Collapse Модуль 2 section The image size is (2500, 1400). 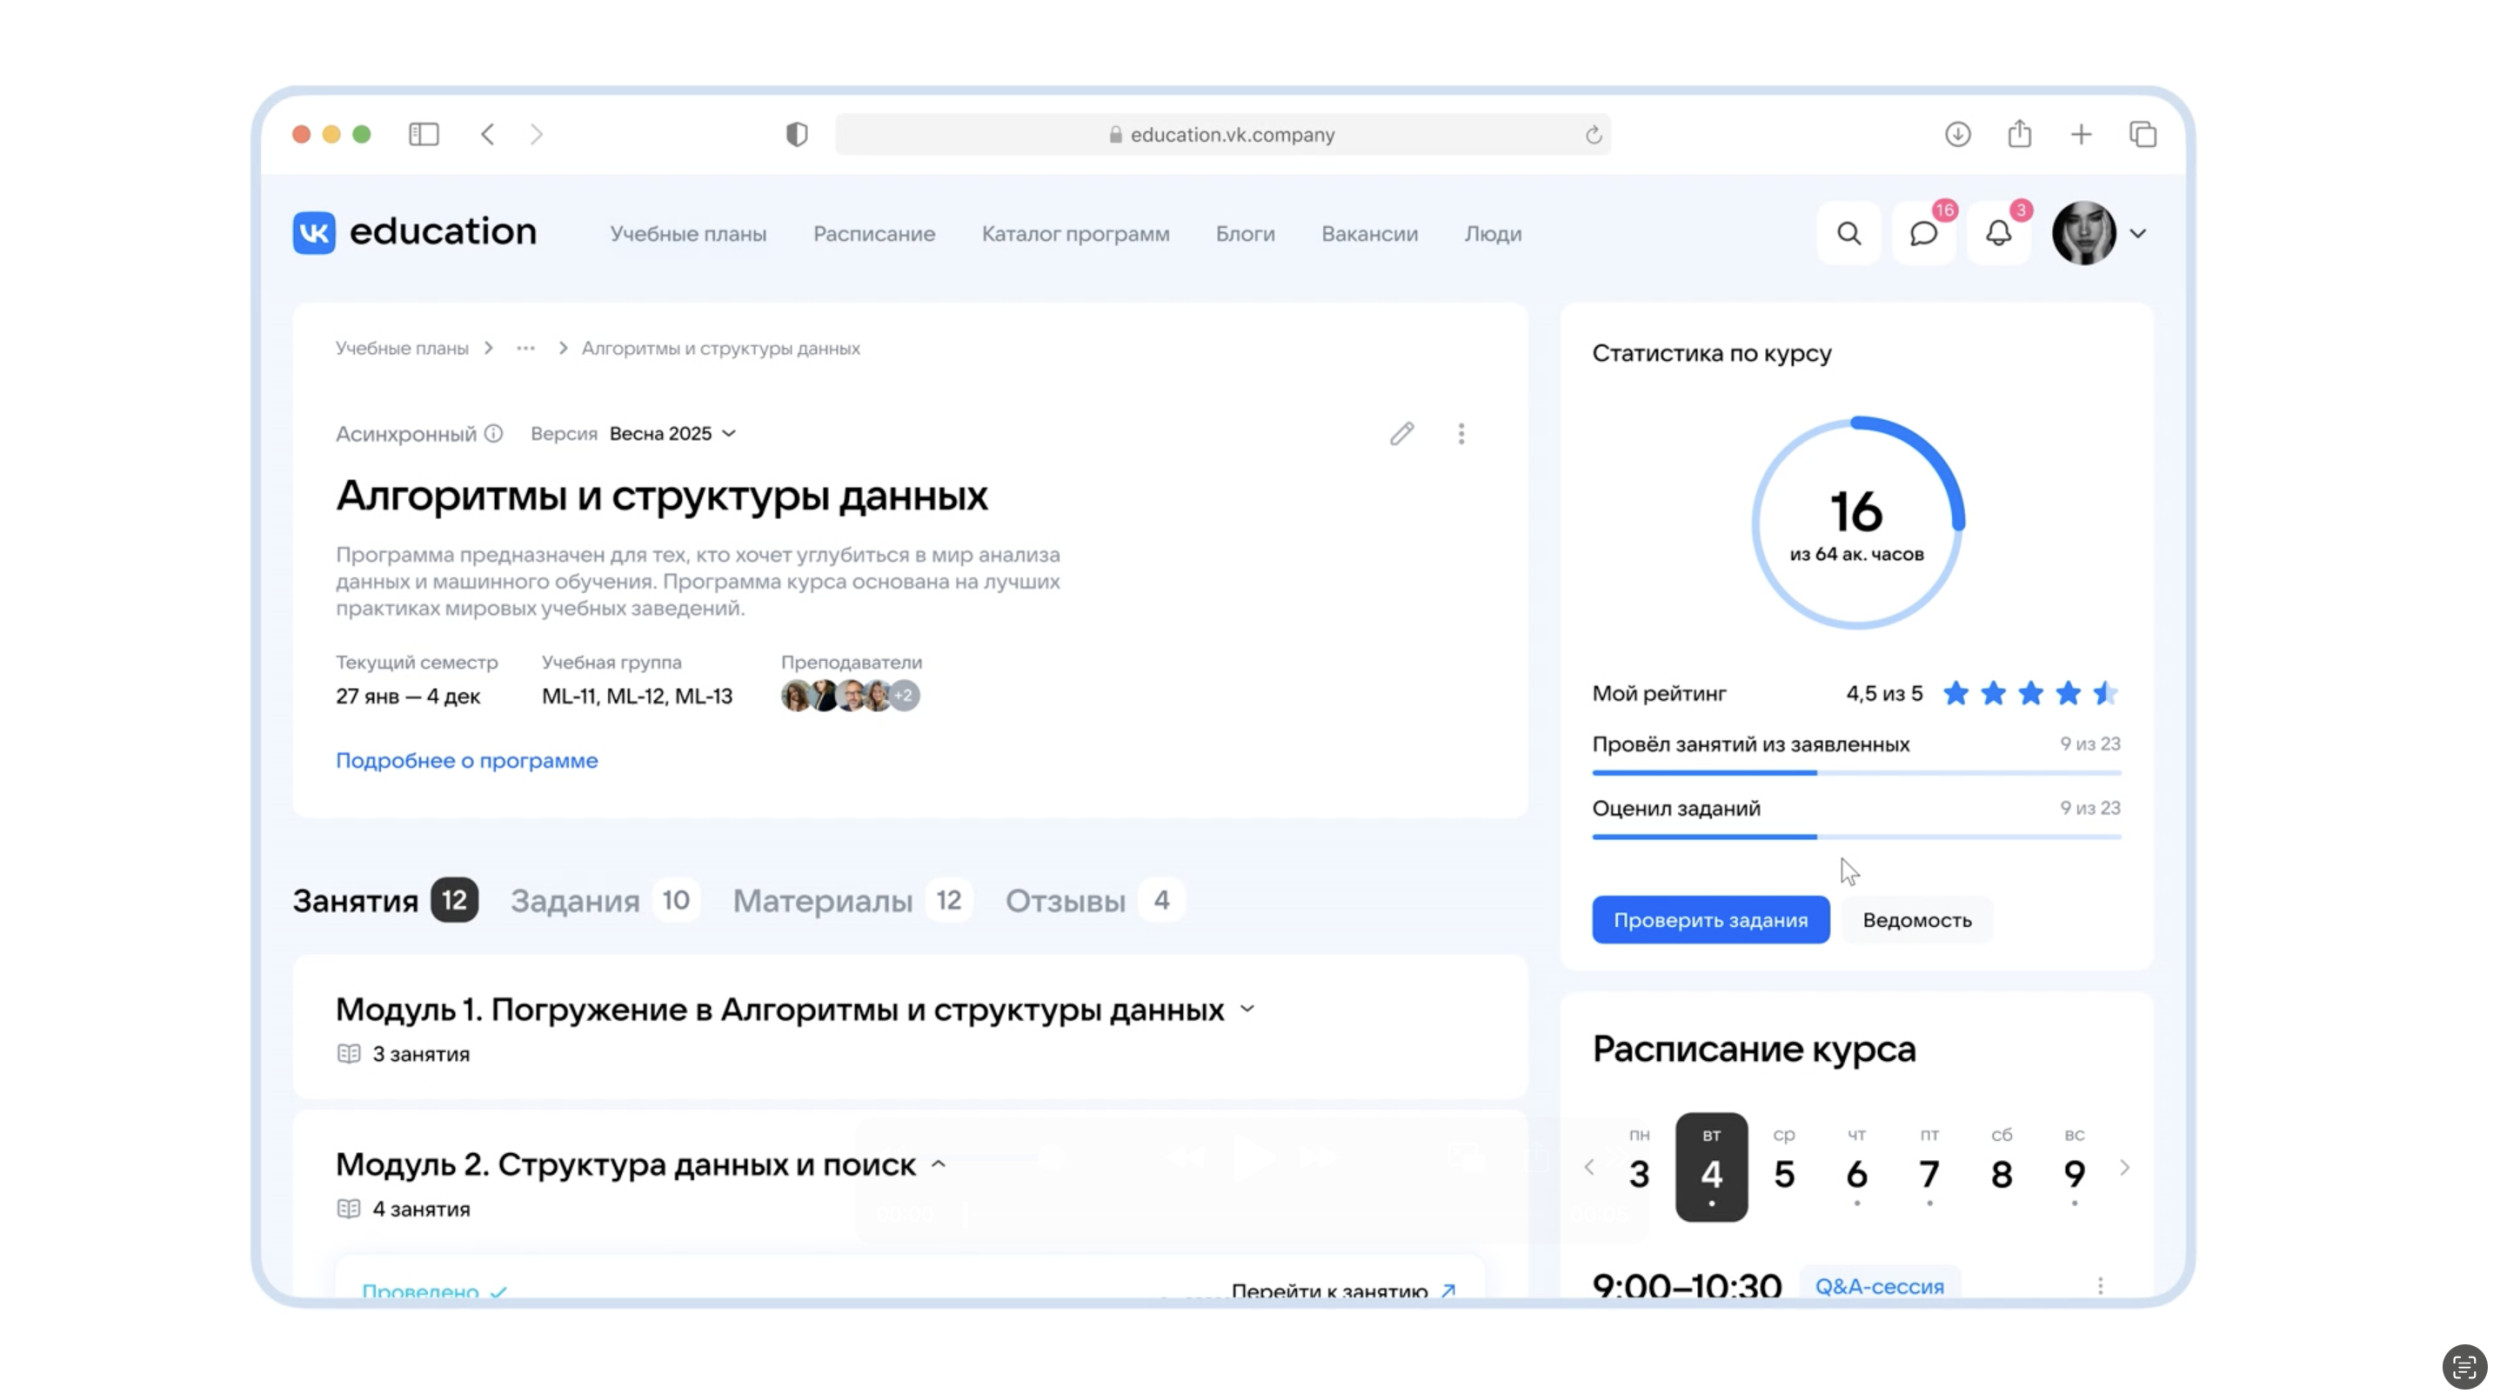938,1164
